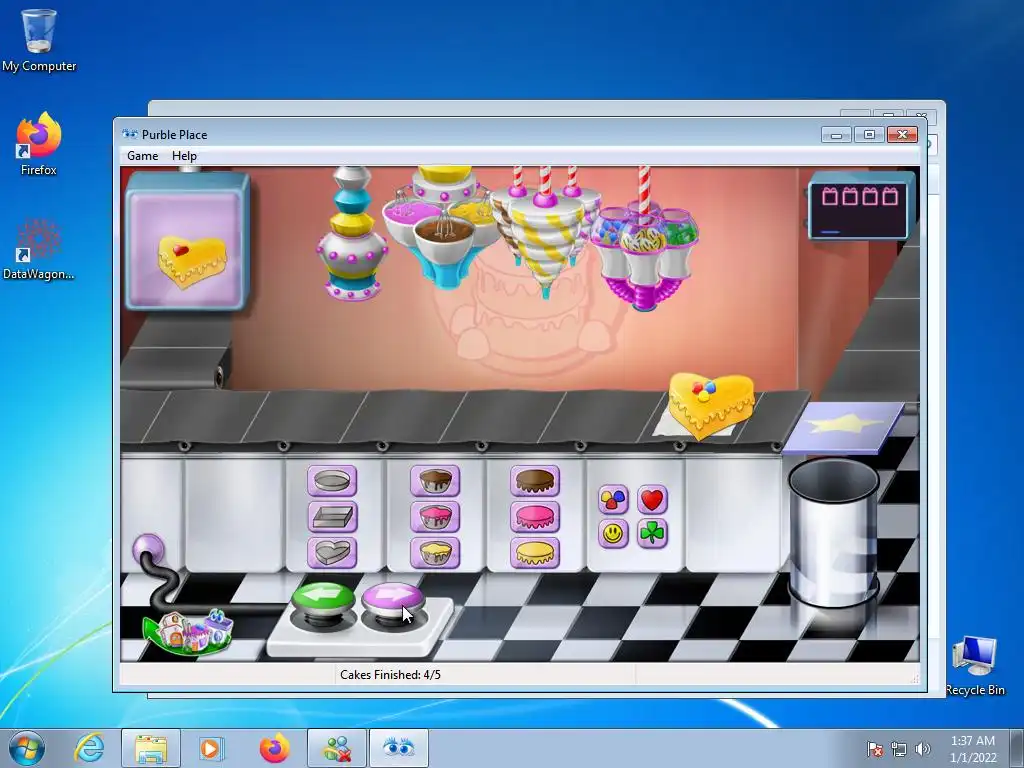This screenshot has height=768, width=1024.
Task: Click the star shipping pad
Action: click(844, 426)
